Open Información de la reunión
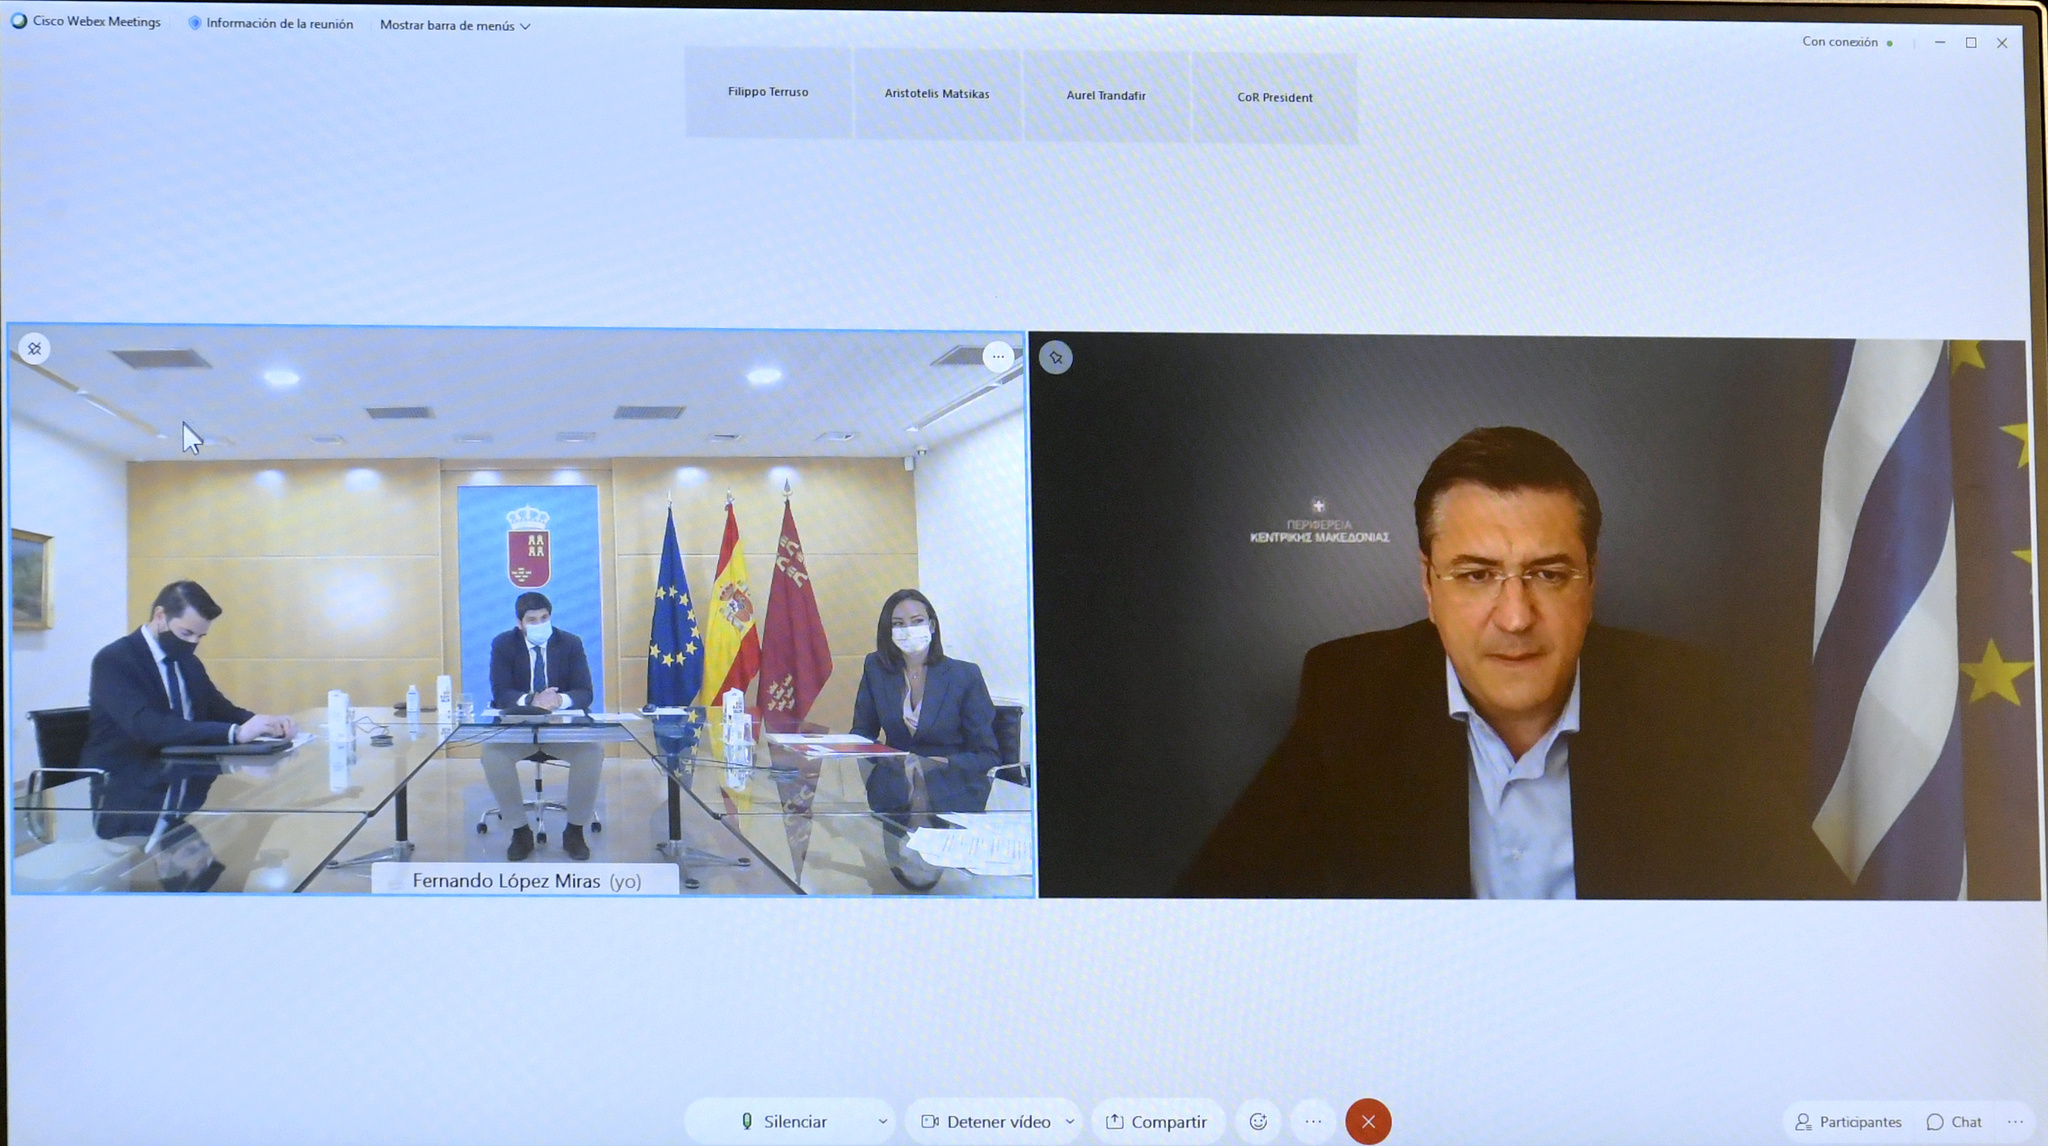 [271, 23]
